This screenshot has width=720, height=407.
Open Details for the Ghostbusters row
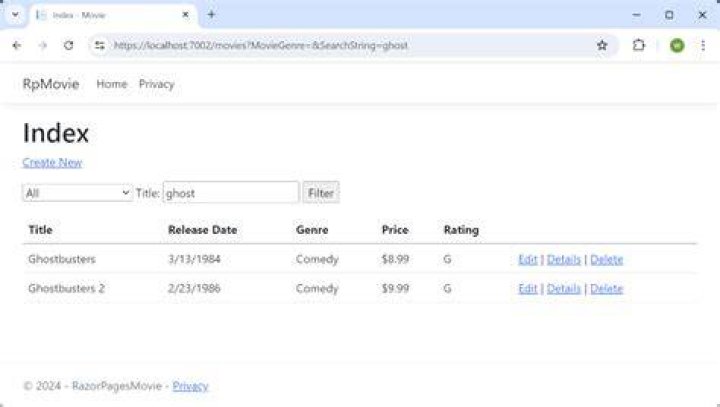tap(564, 260)
